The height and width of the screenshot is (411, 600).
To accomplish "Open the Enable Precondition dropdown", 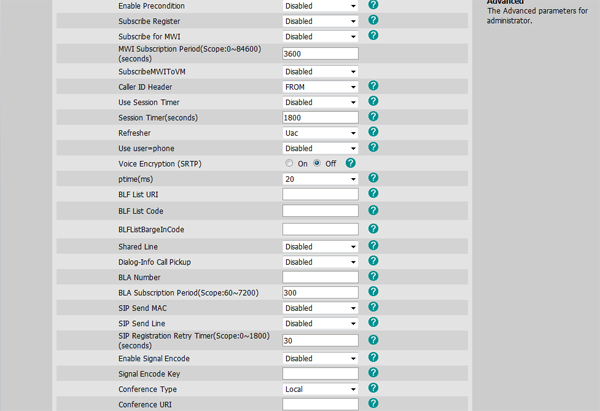I will click(320, 6).
